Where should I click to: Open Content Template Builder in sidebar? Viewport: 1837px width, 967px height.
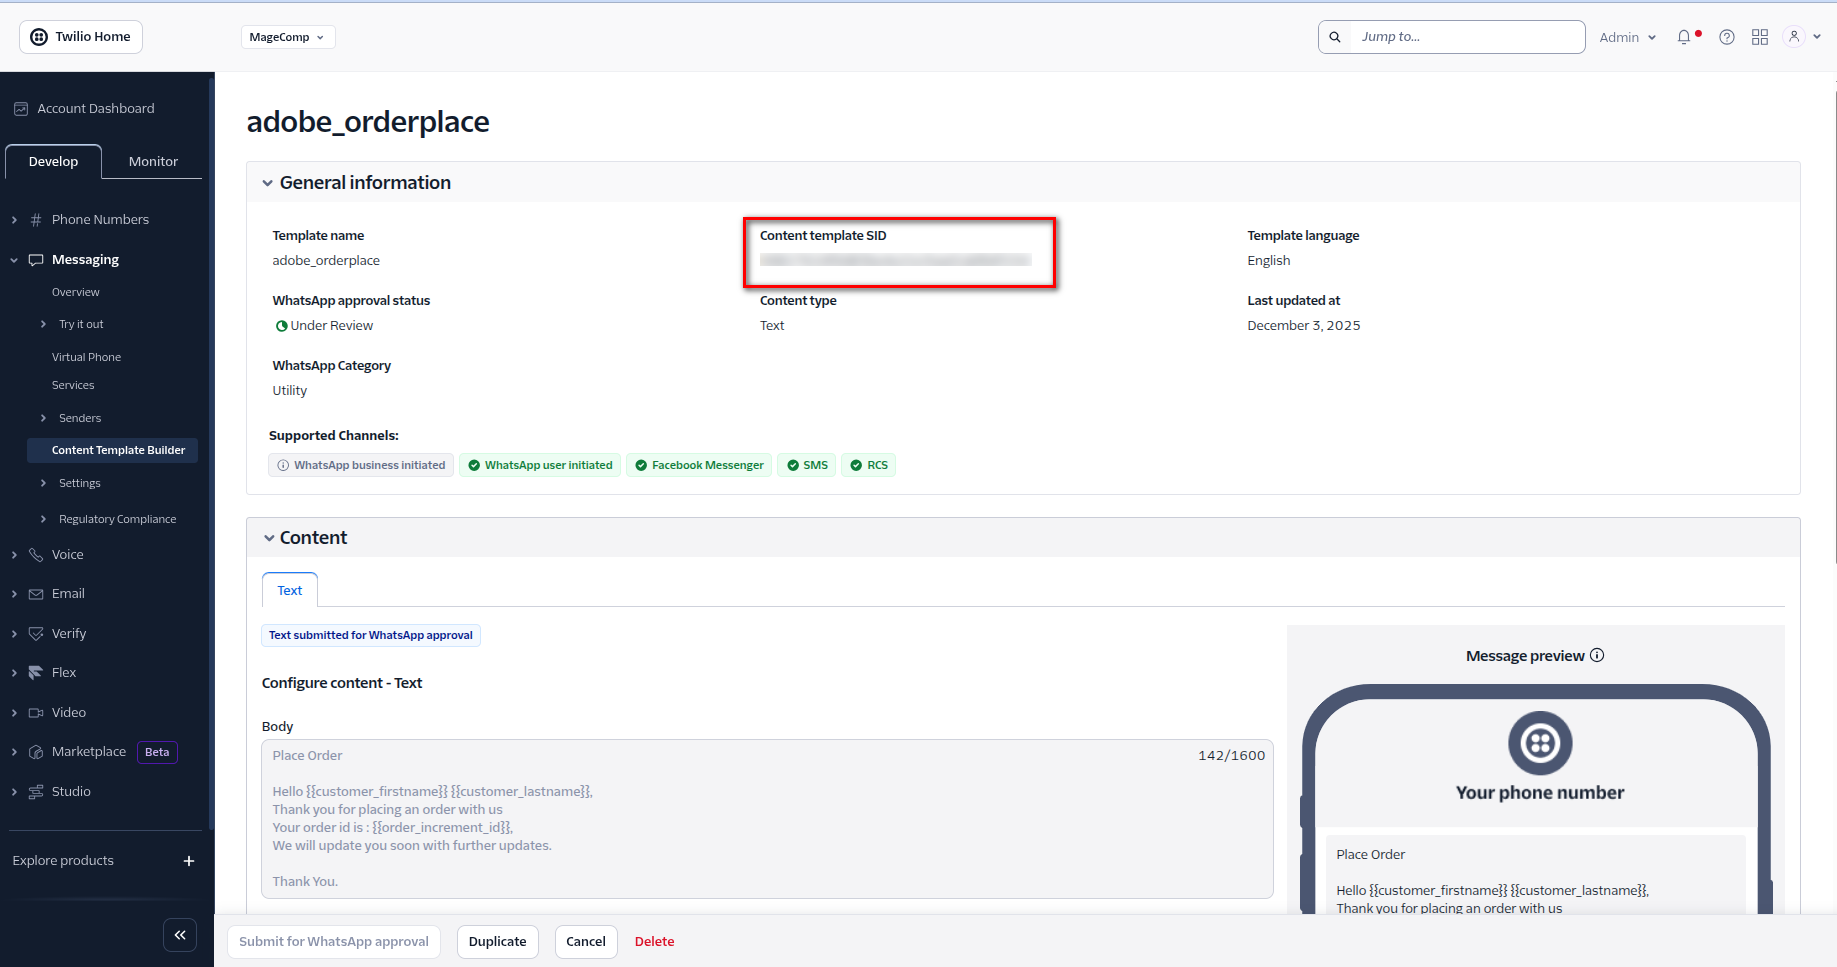point(118,451)
